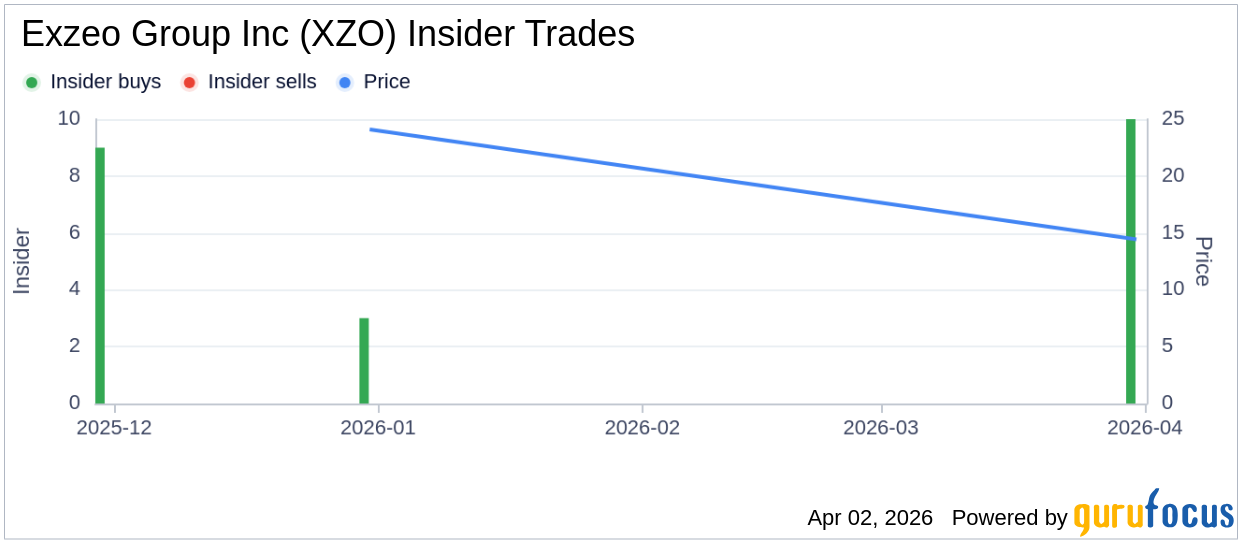Image resolution: width=1242 pixels, height=543 pixels.
Task: Click the Insider y-axis title
Action: click(22, 261)
